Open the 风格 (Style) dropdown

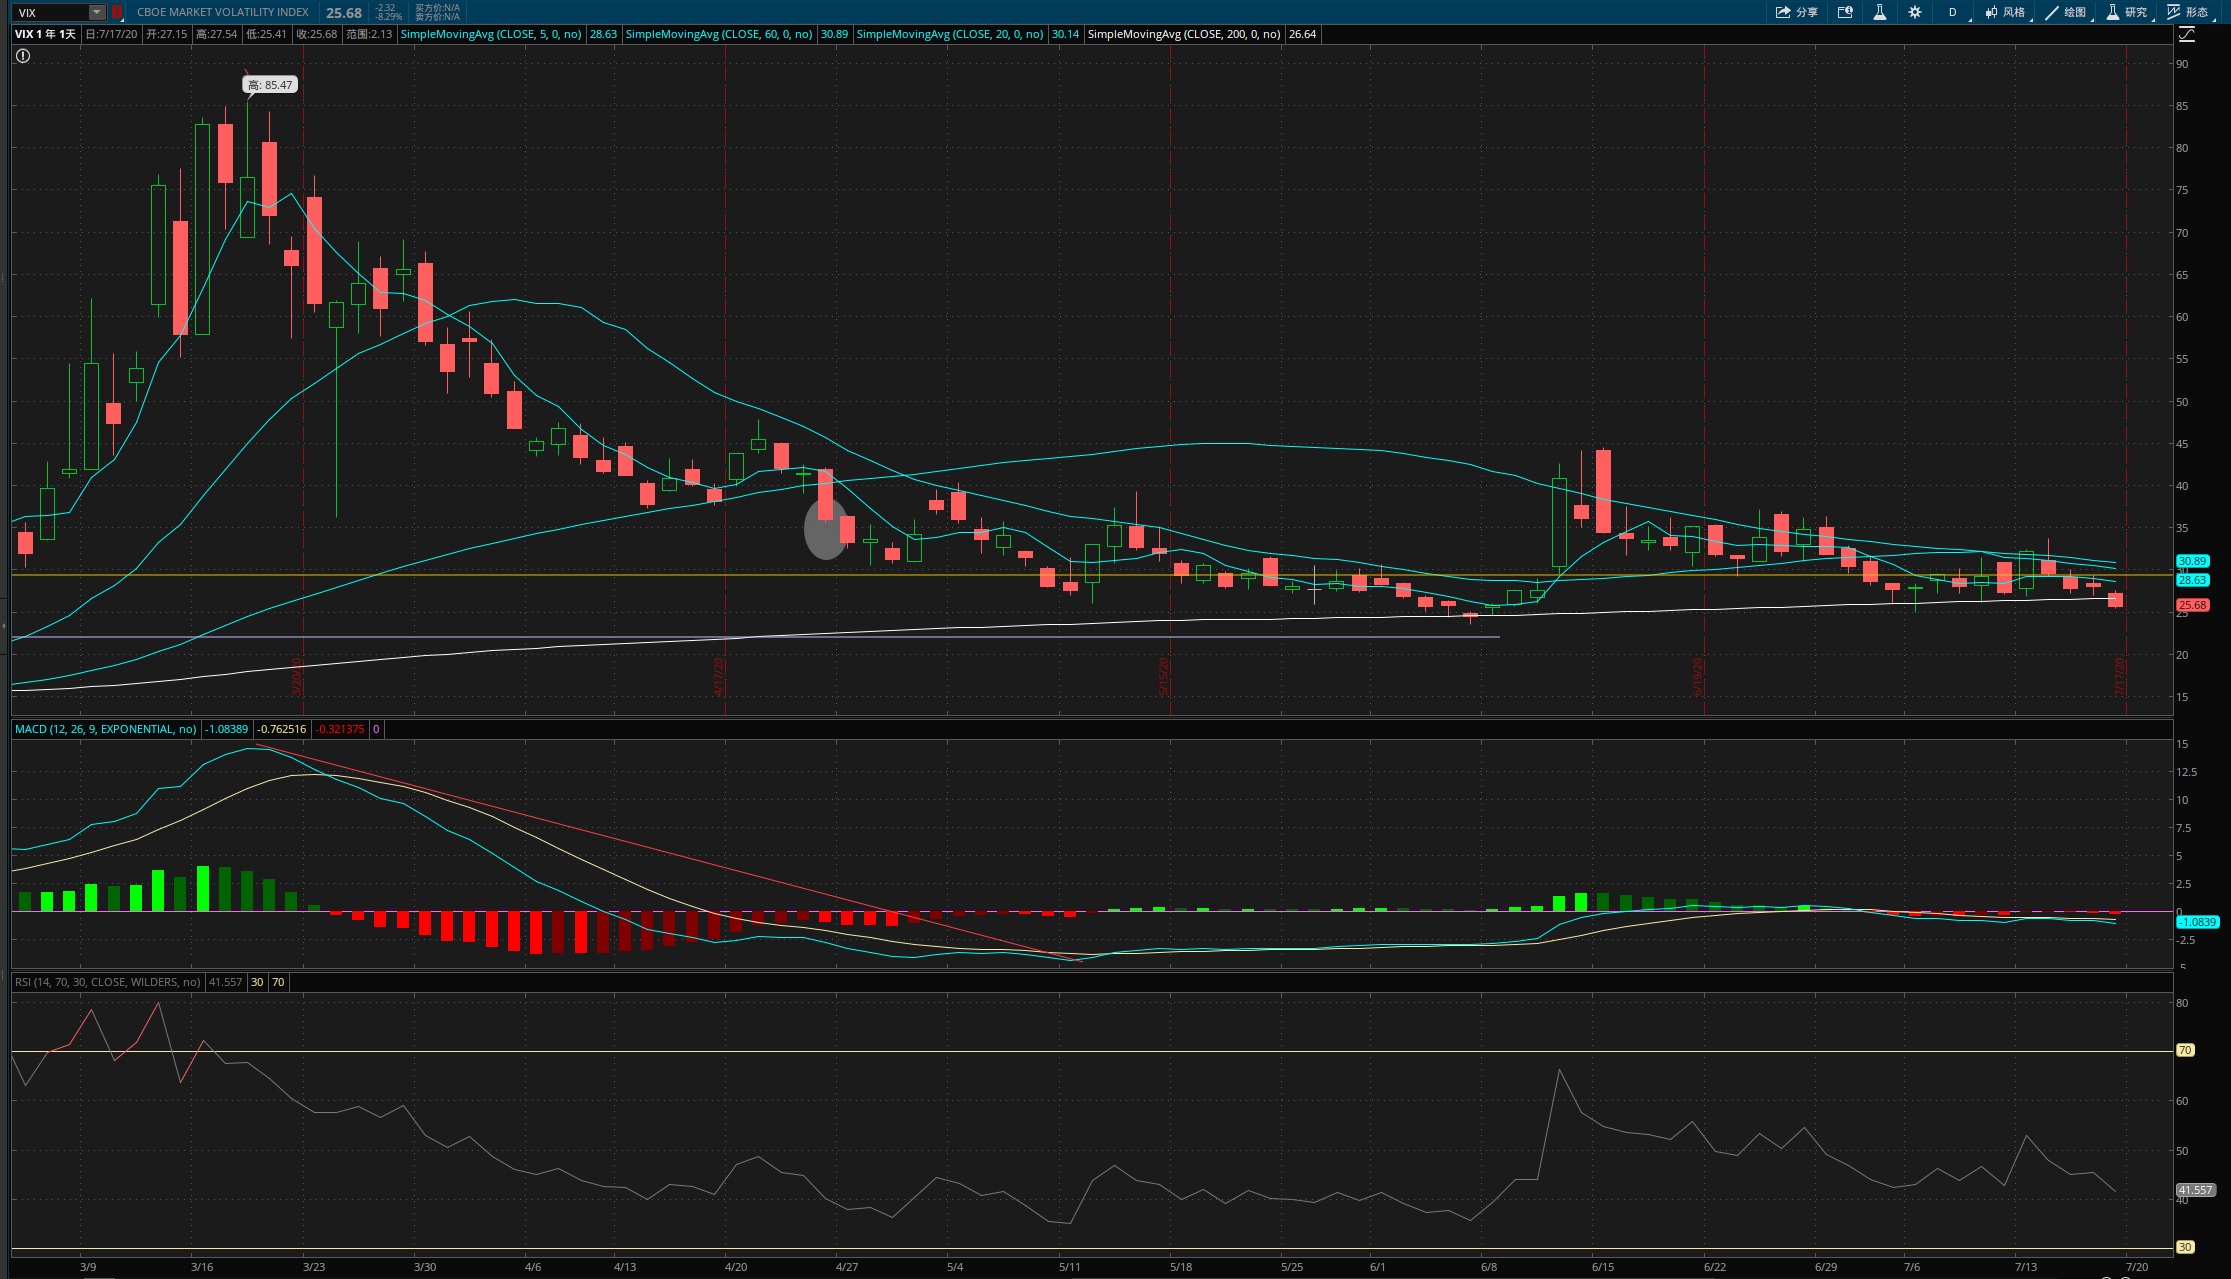(2006, 12)
